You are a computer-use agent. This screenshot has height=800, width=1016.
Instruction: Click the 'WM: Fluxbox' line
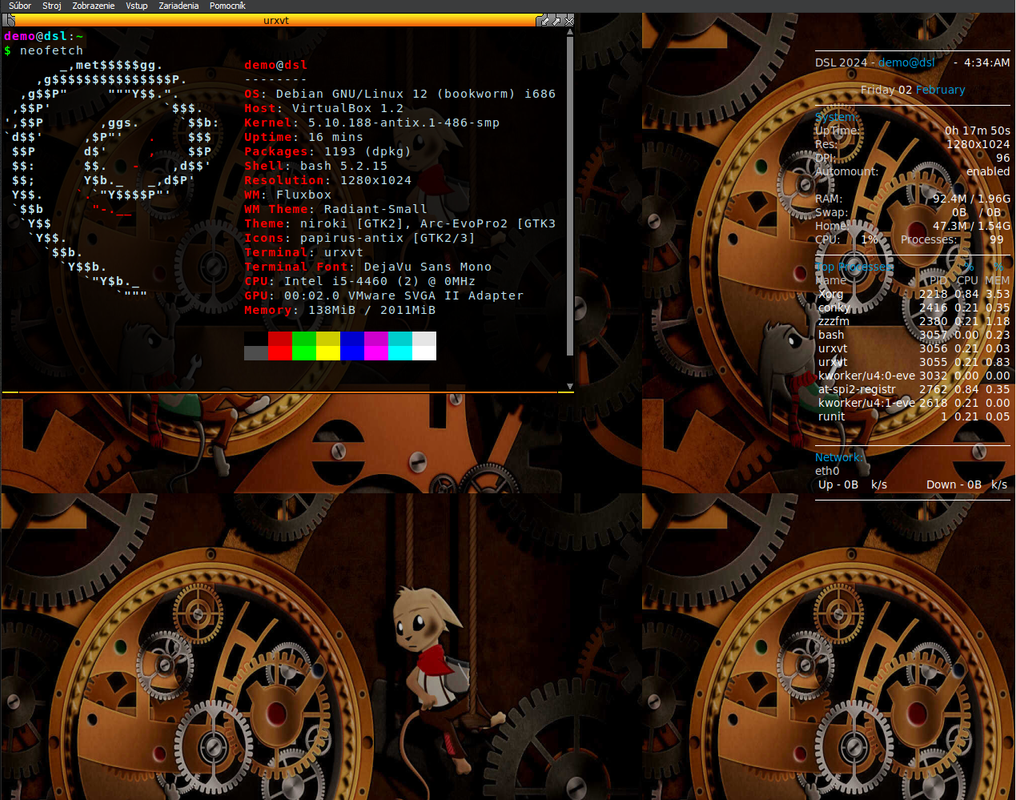point(288,194)
